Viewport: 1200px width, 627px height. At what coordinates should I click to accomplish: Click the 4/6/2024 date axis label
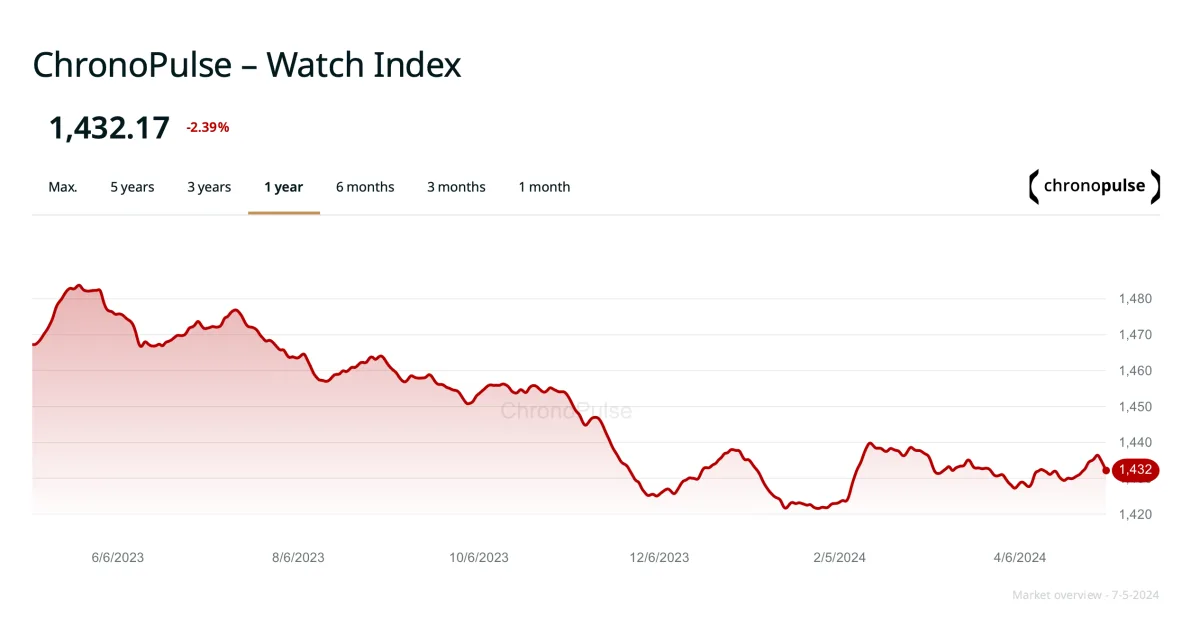coord(1019,558)
